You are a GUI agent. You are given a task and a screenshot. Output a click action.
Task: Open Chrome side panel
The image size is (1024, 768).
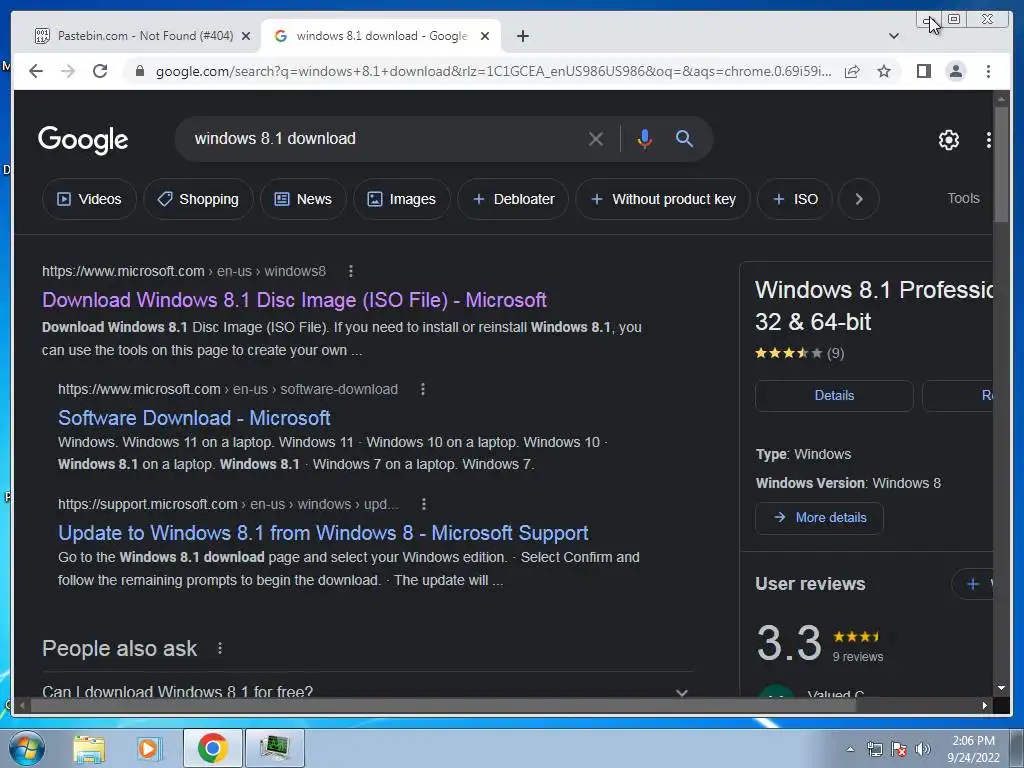(x=923, y=71)
